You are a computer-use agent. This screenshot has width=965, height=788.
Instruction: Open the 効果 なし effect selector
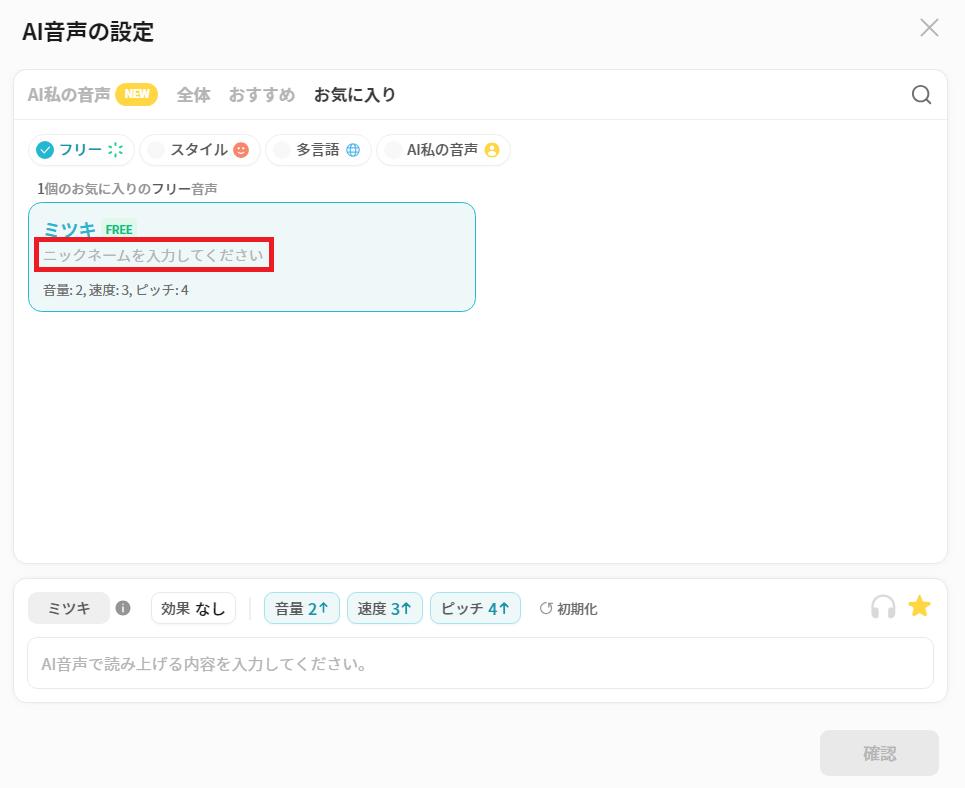(x=193, y=608)
